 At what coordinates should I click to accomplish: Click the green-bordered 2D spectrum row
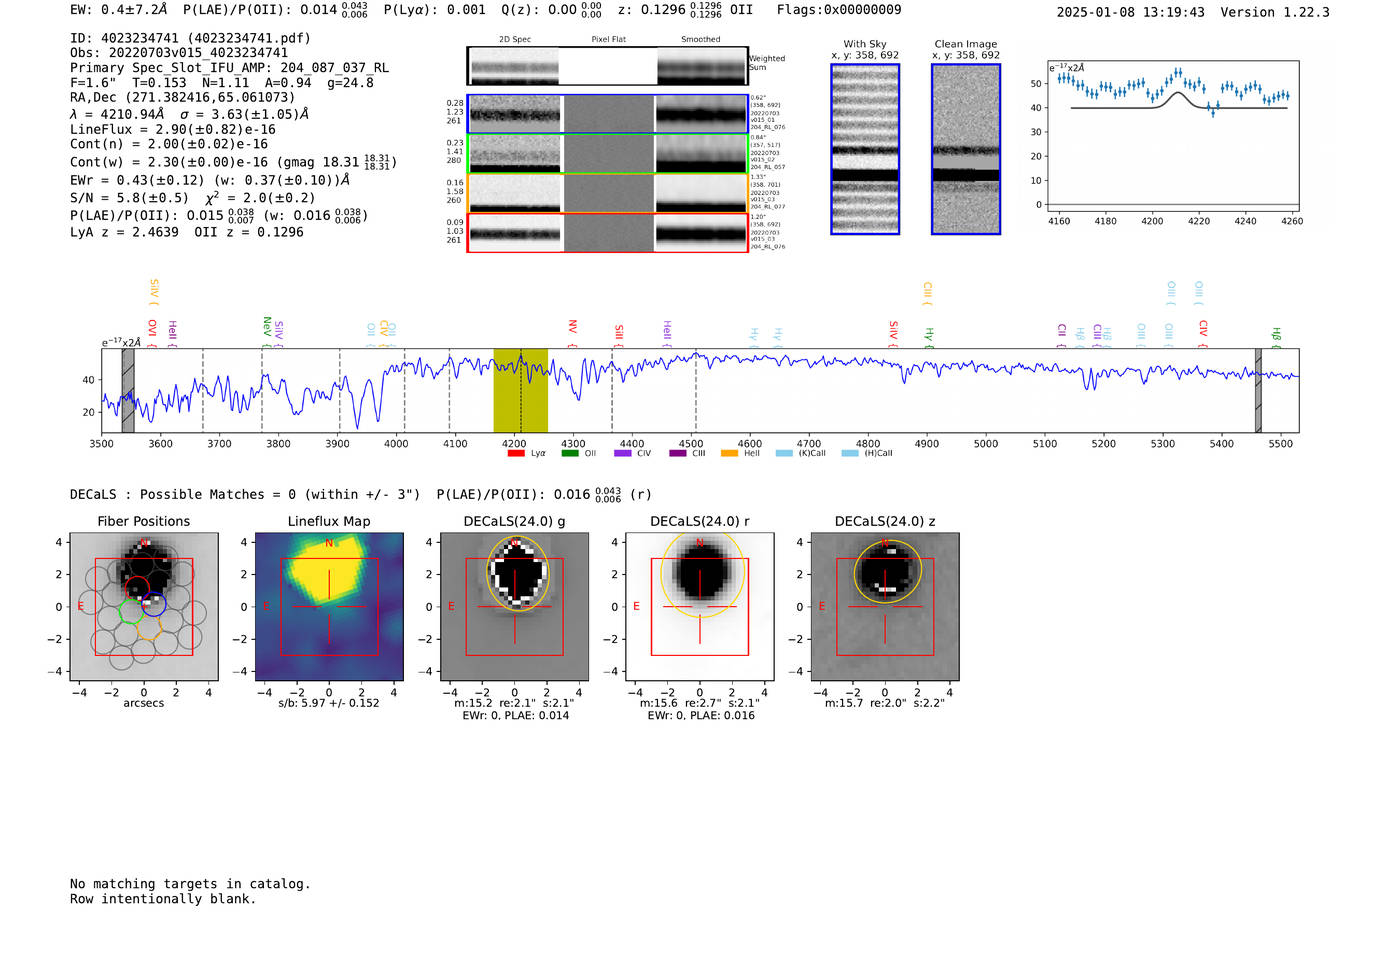[607, 154]
